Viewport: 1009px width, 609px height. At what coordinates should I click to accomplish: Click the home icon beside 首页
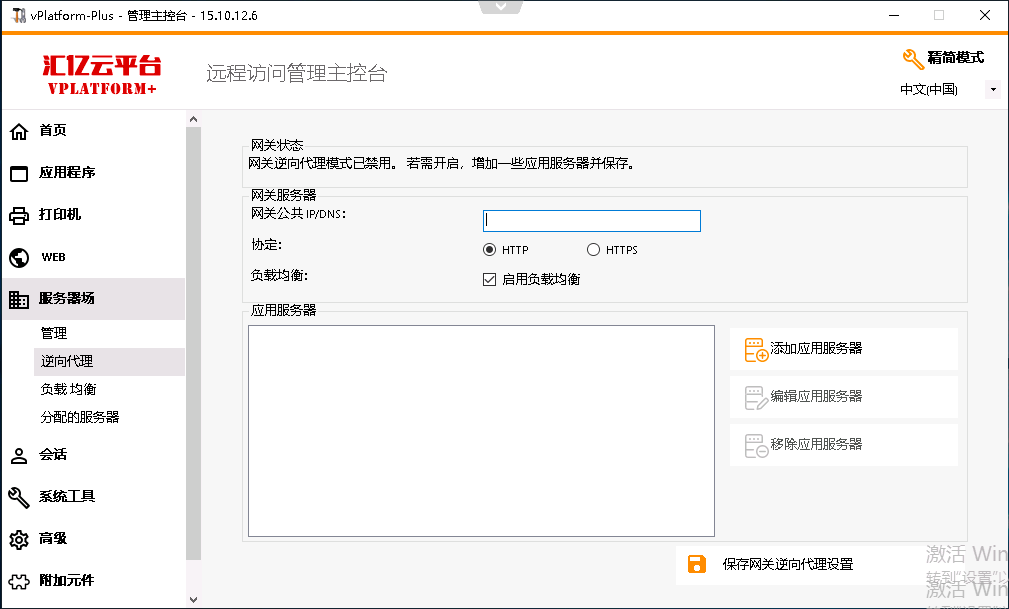19,131
